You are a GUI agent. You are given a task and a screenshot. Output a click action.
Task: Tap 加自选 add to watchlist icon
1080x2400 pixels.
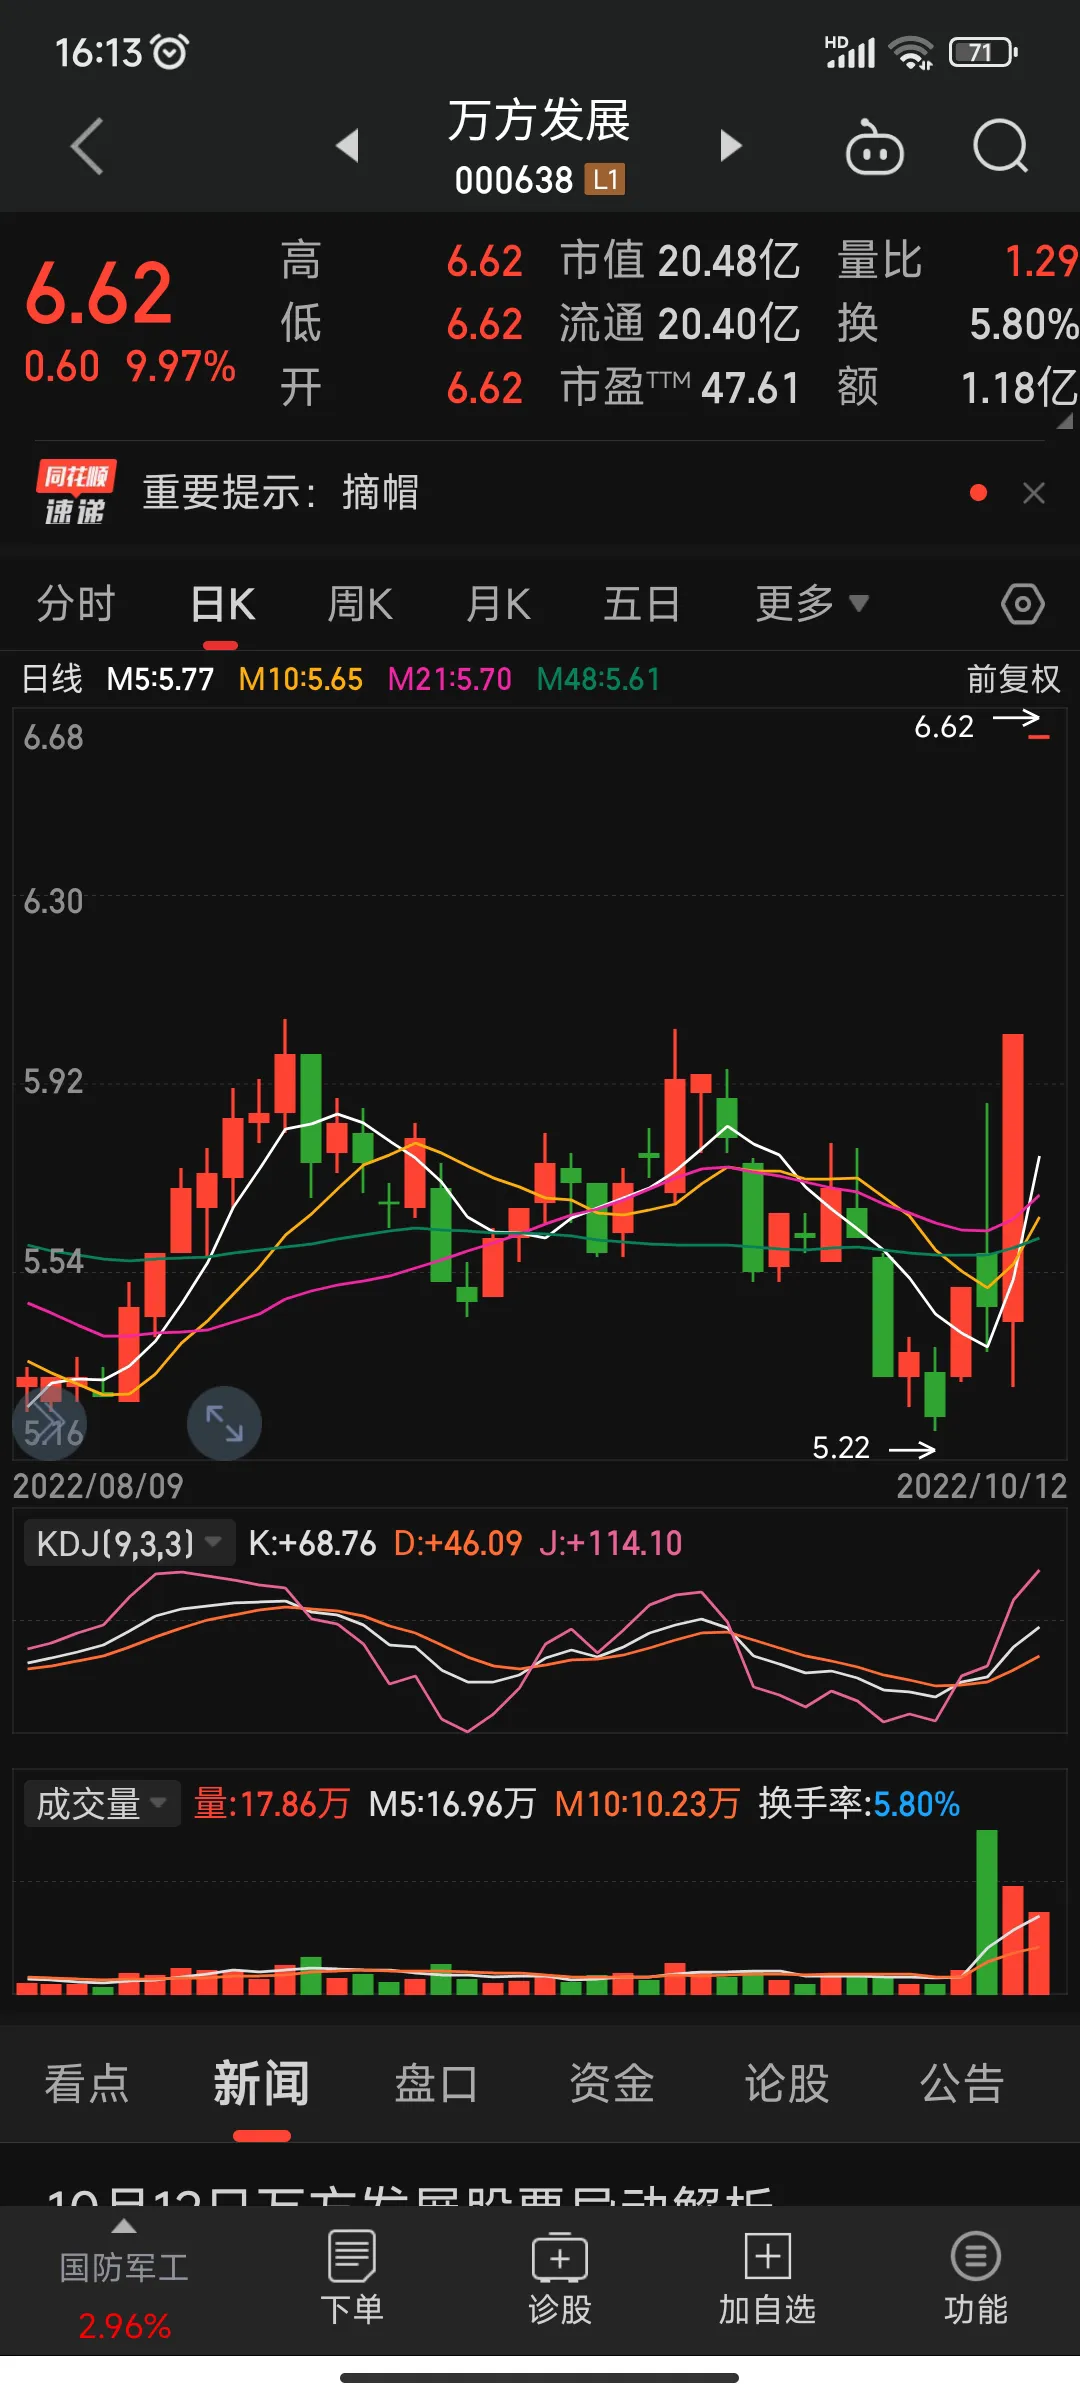(x=767, y=2278)
